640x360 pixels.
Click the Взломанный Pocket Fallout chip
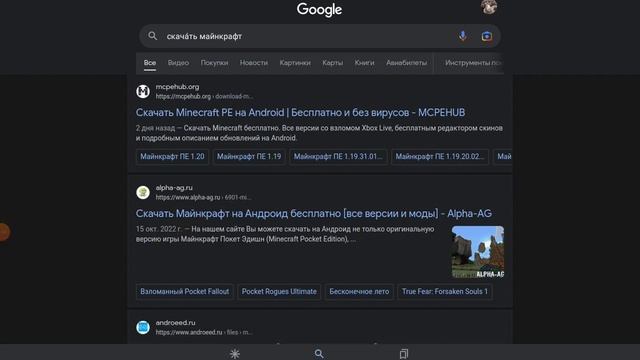[184, 292]
